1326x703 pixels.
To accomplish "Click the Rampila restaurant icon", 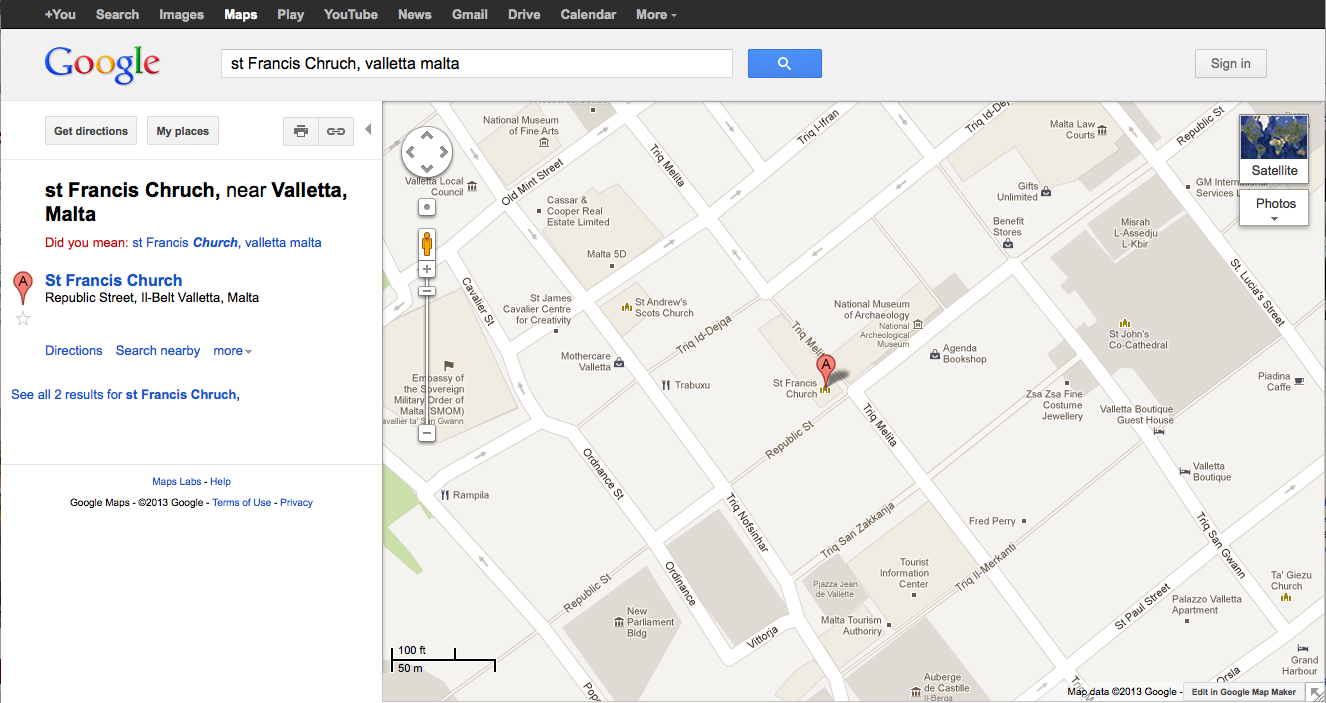I will [444, 495].
